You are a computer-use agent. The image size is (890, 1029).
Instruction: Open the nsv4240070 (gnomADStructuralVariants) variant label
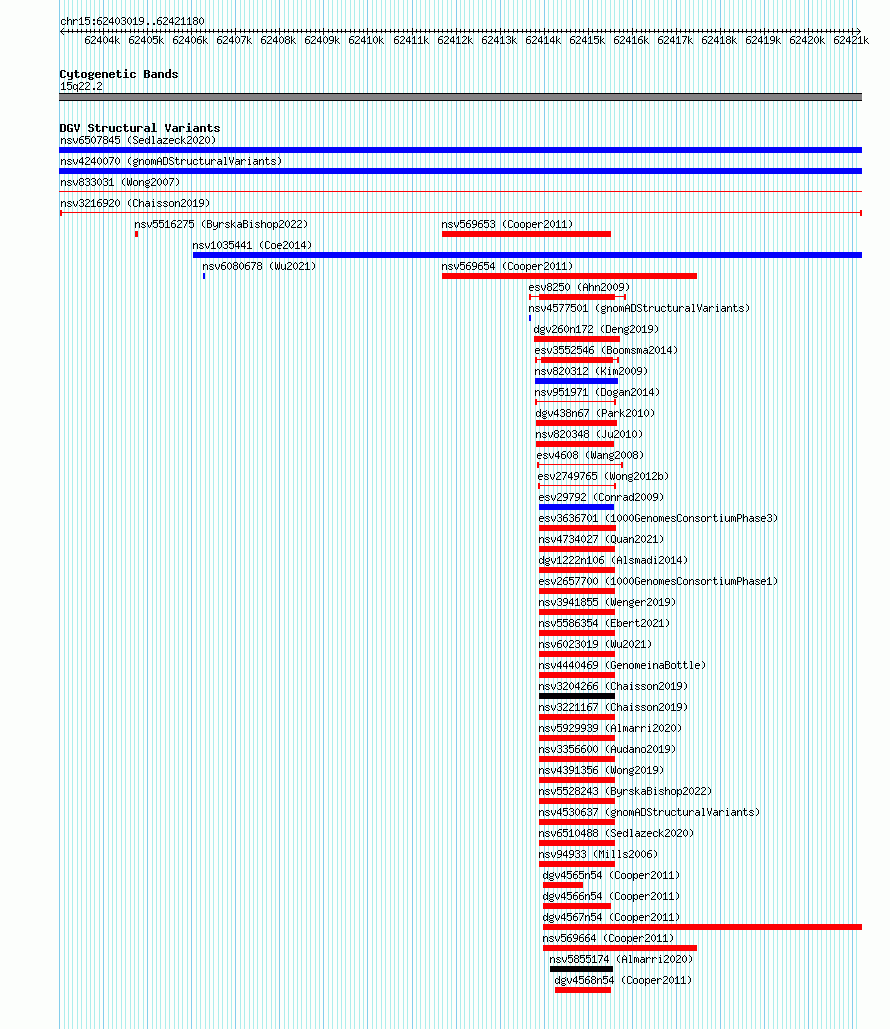171,161
